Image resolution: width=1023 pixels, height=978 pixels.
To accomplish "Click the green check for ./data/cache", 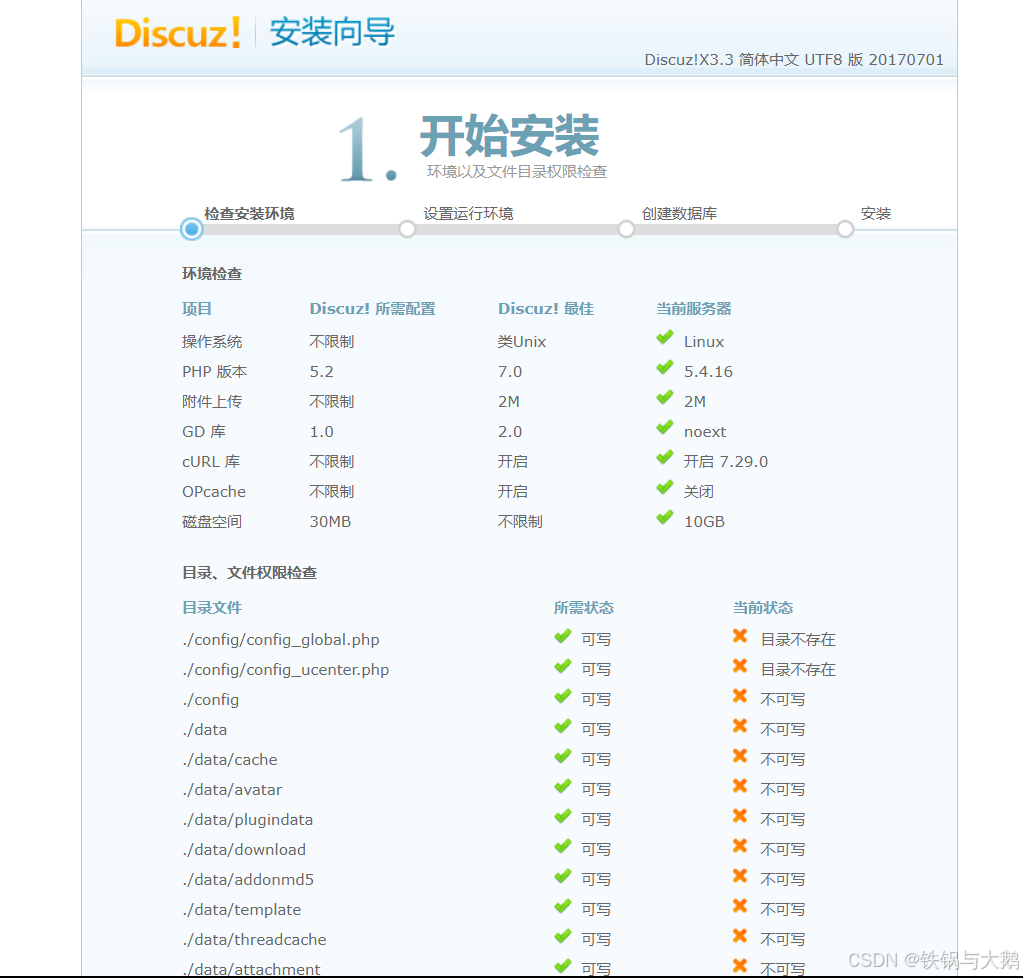I will pyautogui.click(x=562, y=756).
